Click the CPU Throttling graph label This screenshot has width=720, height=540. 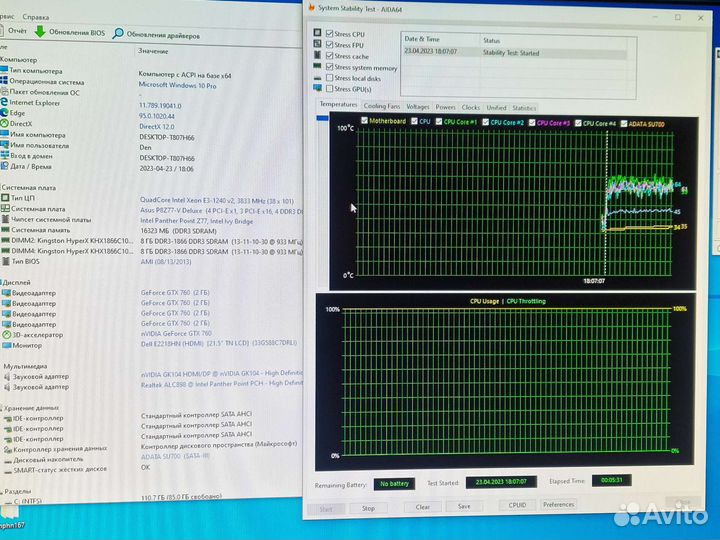pos(526,301)
